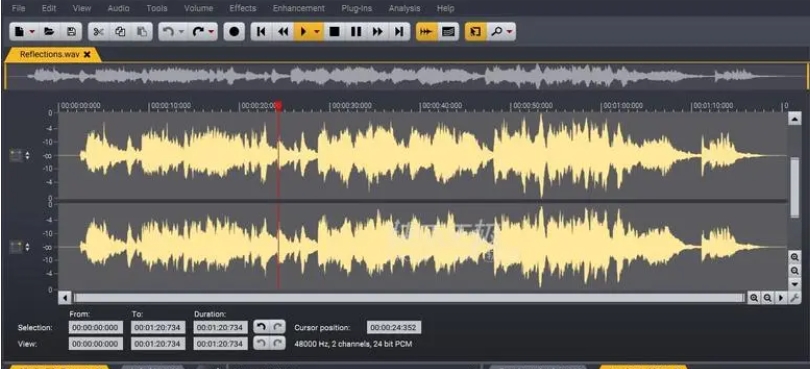The image size is (810, 369).
Task: Start recording with the Record button
Action: click(x=234, y=32)
